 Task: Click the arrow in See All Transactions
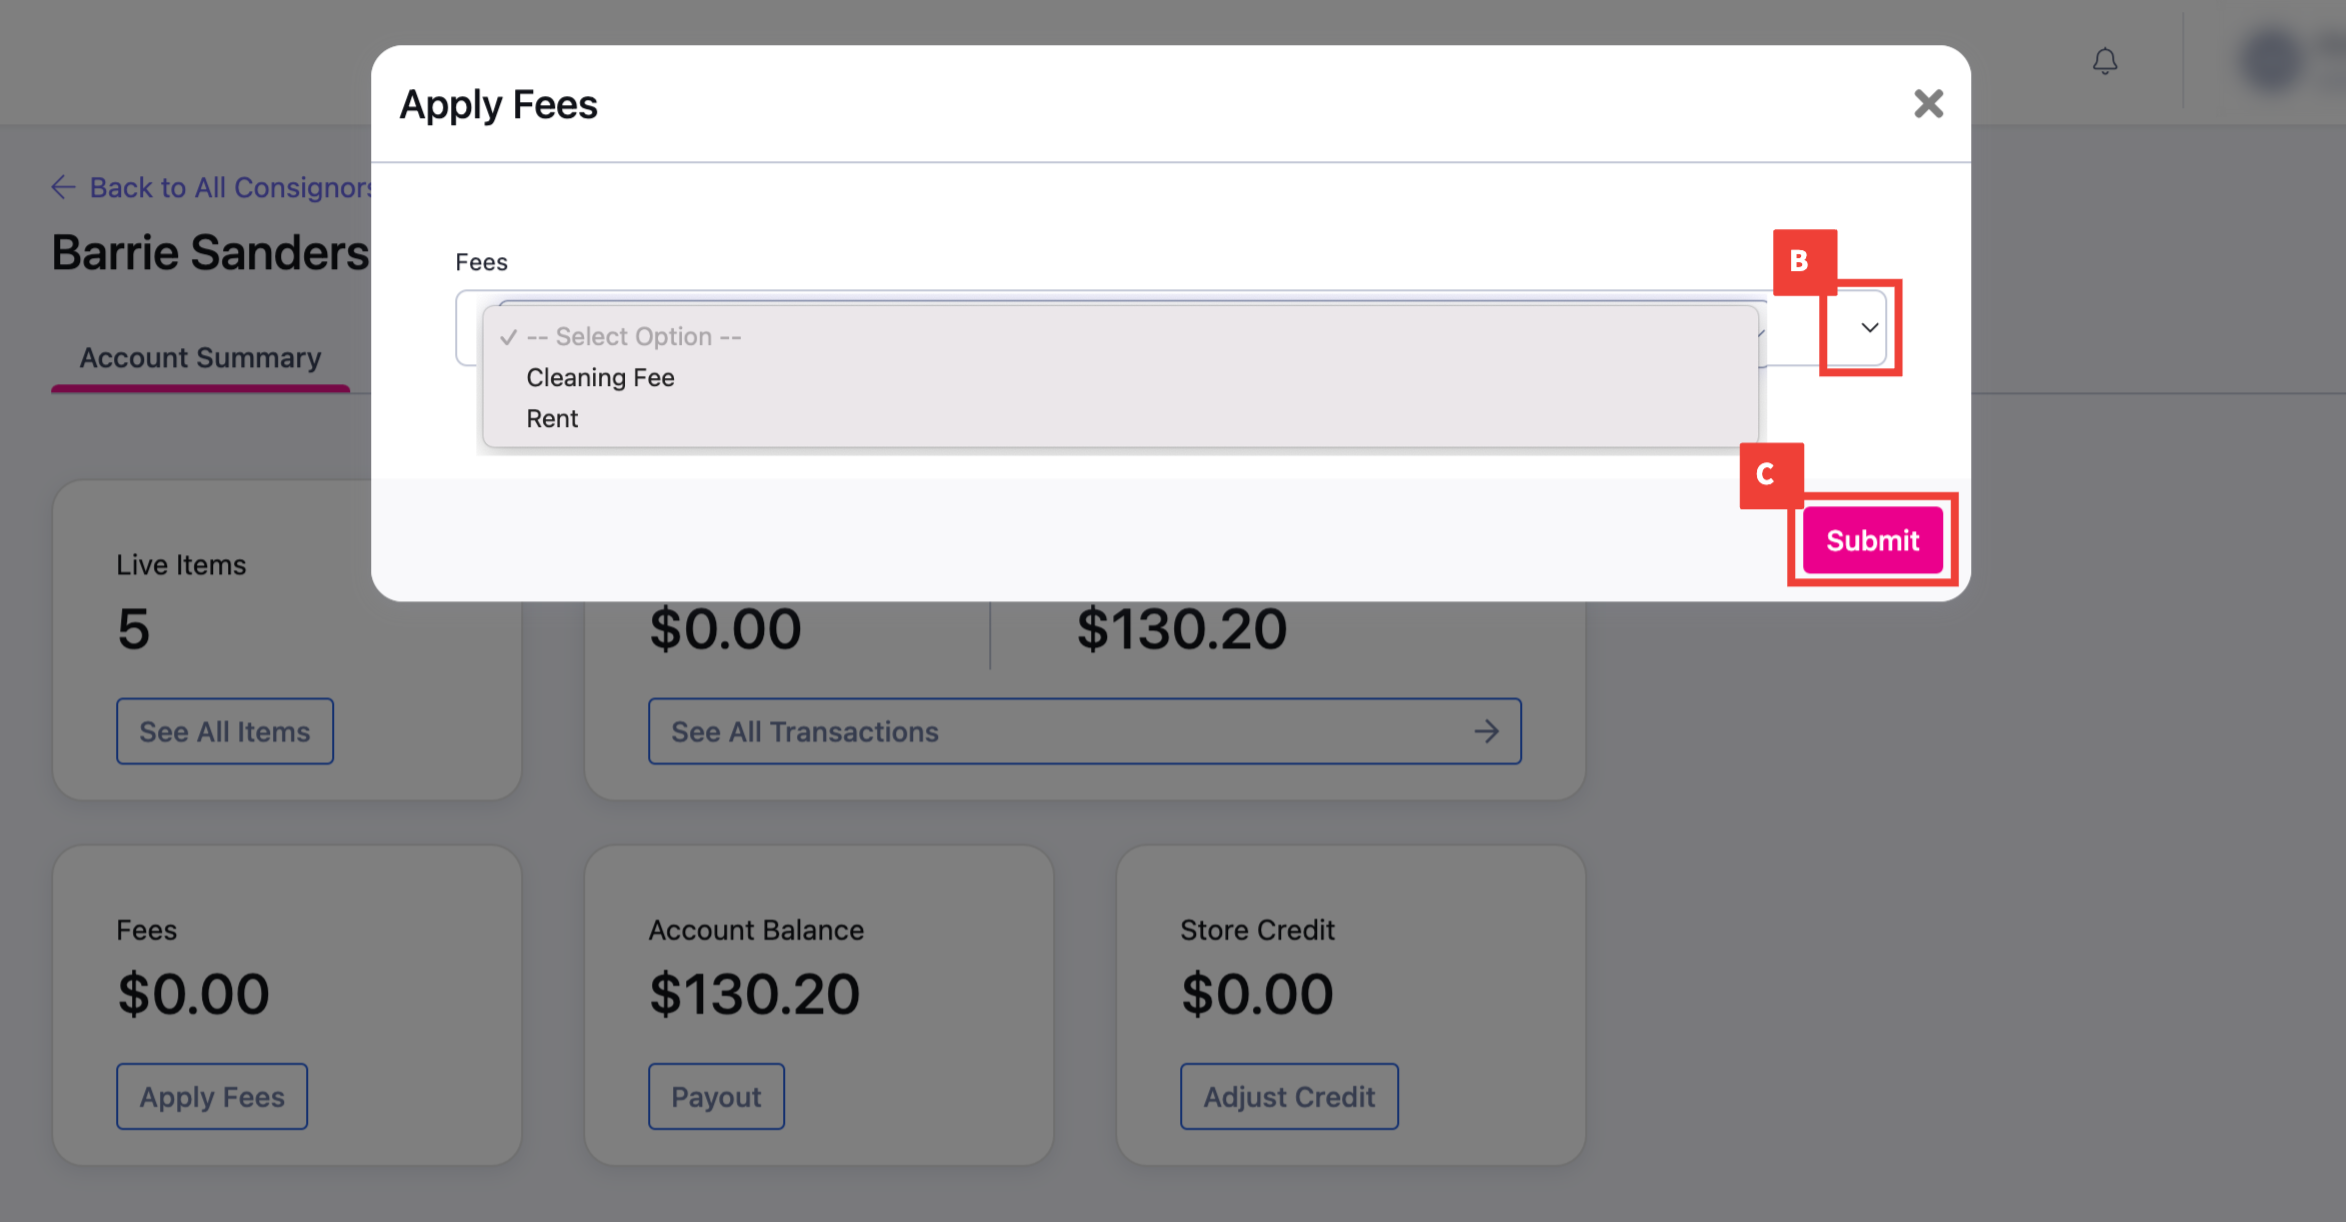(x=1486, y=731)
